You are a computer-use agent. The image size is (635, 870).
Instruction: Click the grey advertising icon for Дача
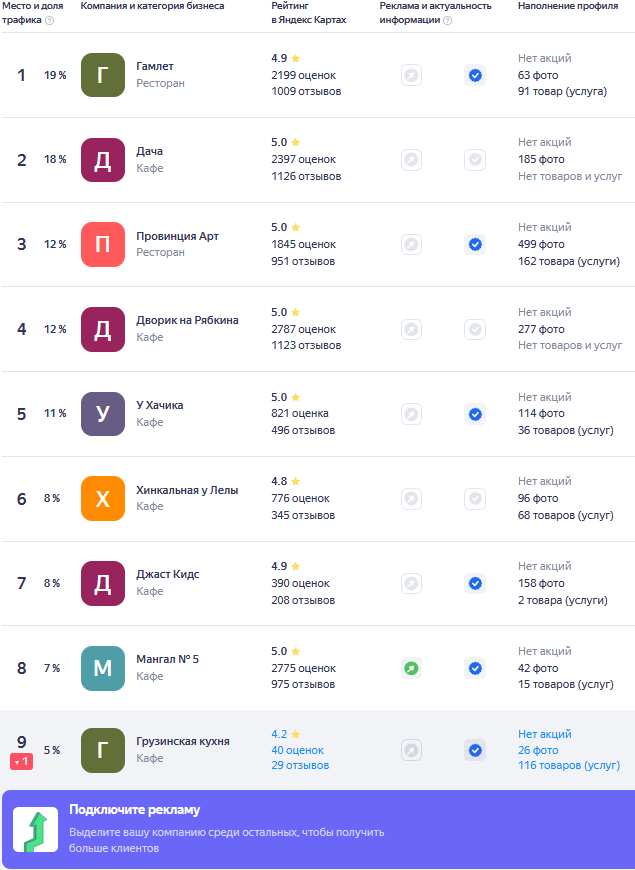411,160
